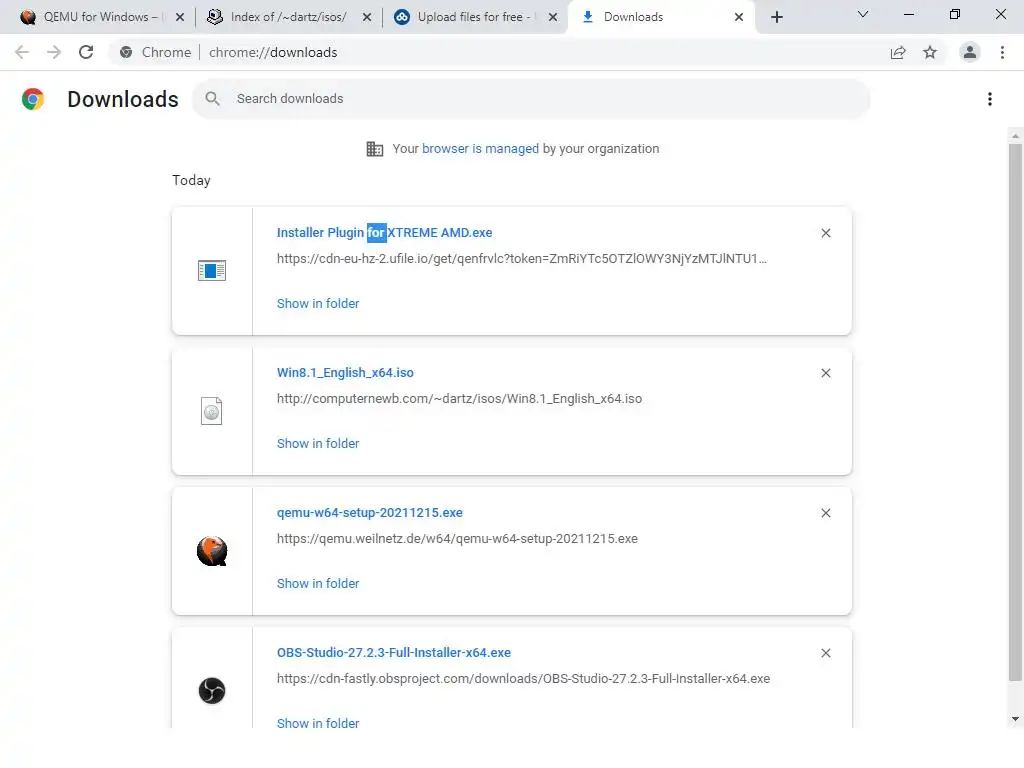This screenshot has width=1024, height=768.
Task: Open the 'browser is managed' link
Action: coord(480,149)
